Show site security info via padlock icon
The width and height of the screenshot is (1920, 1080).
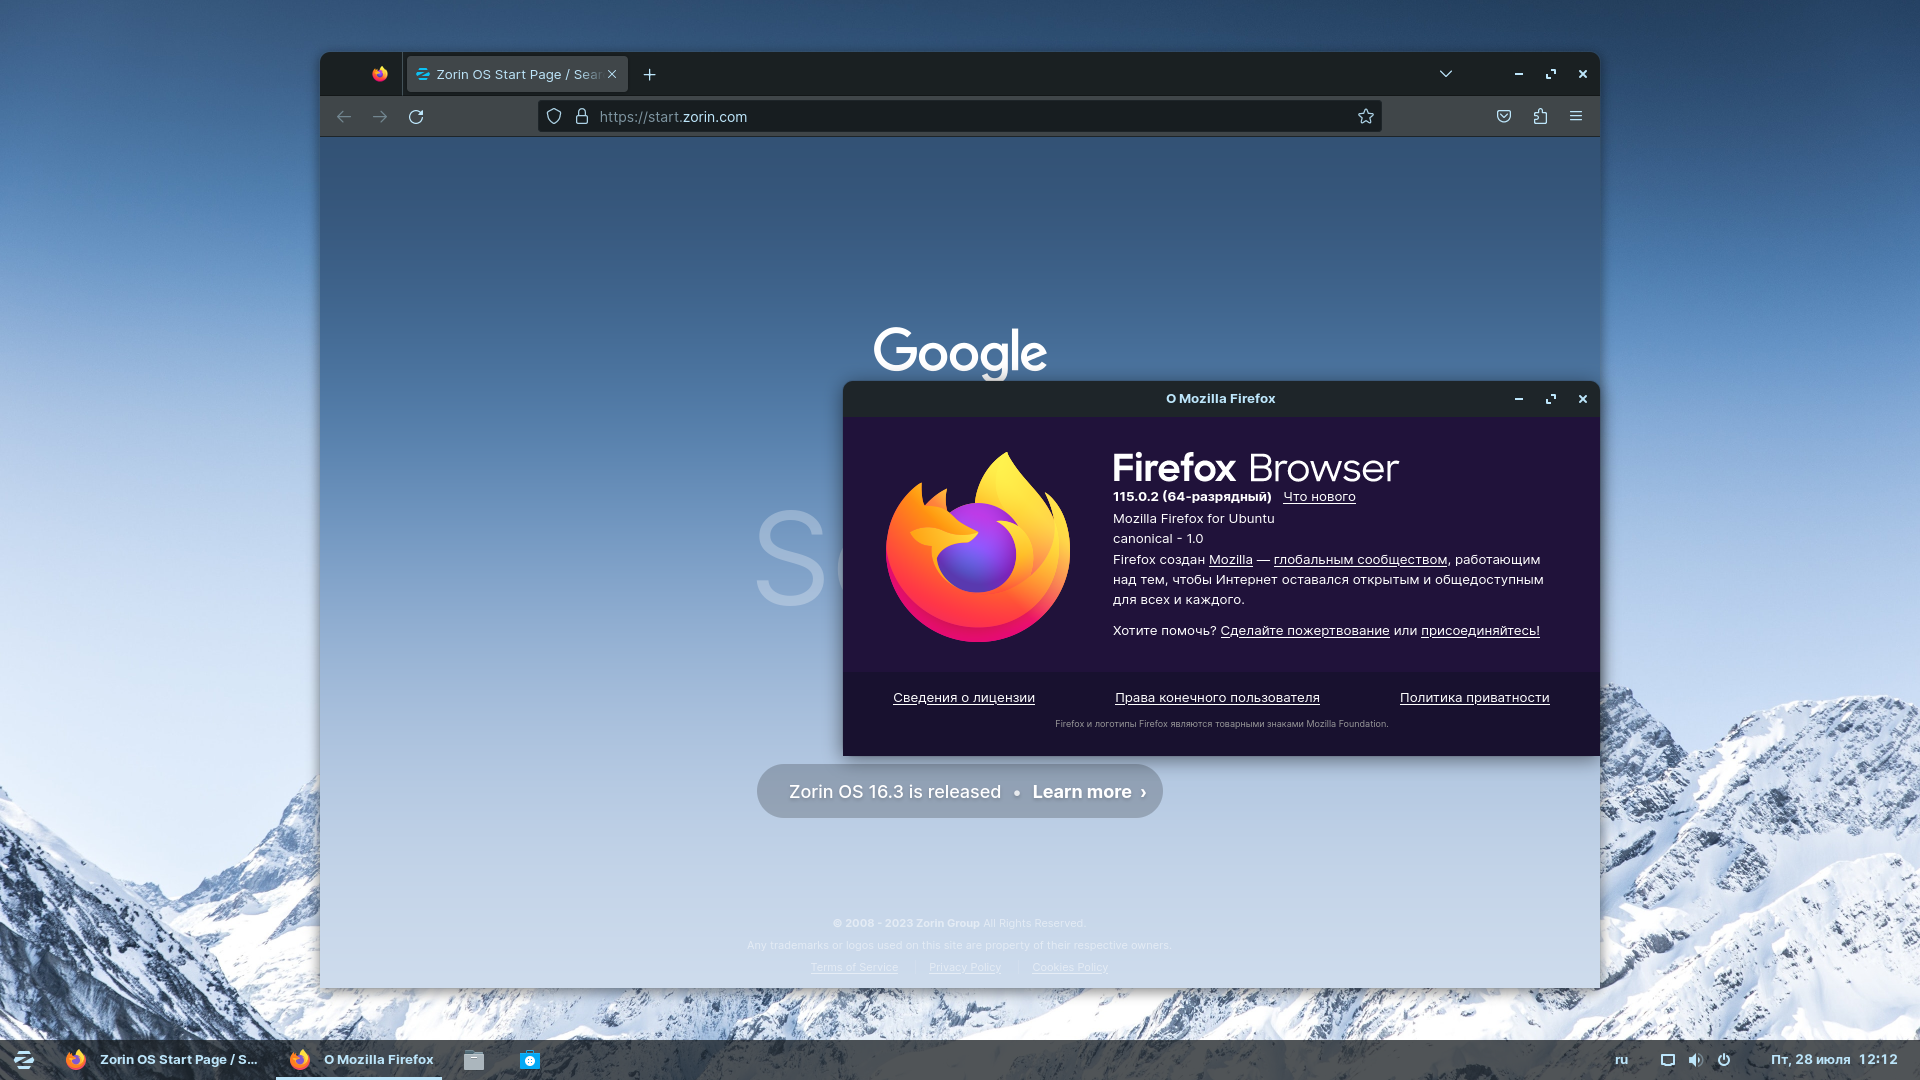click(x=582, y=117)
